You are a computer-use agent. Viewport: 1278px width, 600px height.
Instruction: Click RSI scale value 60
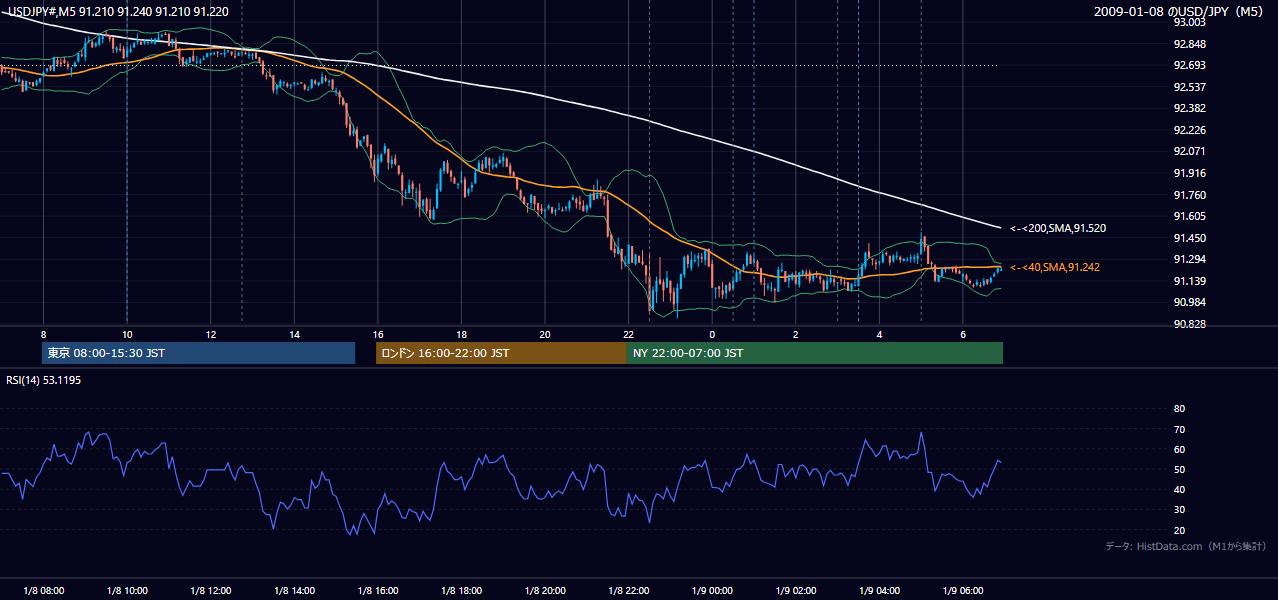pos(1179,449)
